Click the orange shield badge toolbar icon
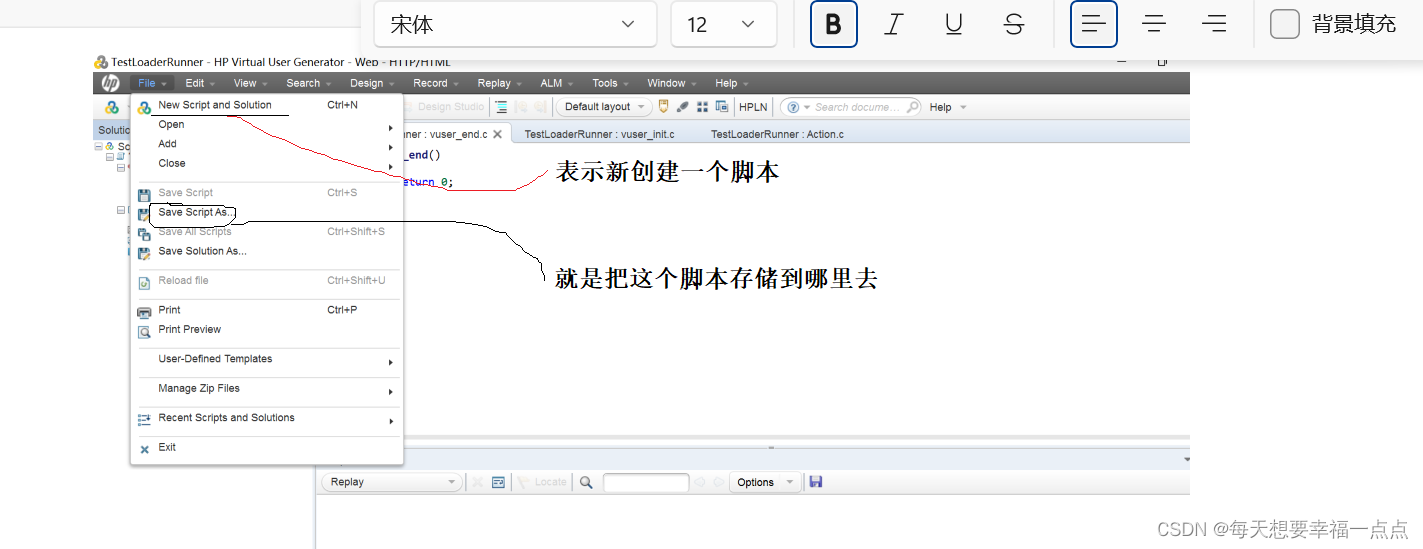The height and width of the screenshot is (549, 1423). point(664,107)
